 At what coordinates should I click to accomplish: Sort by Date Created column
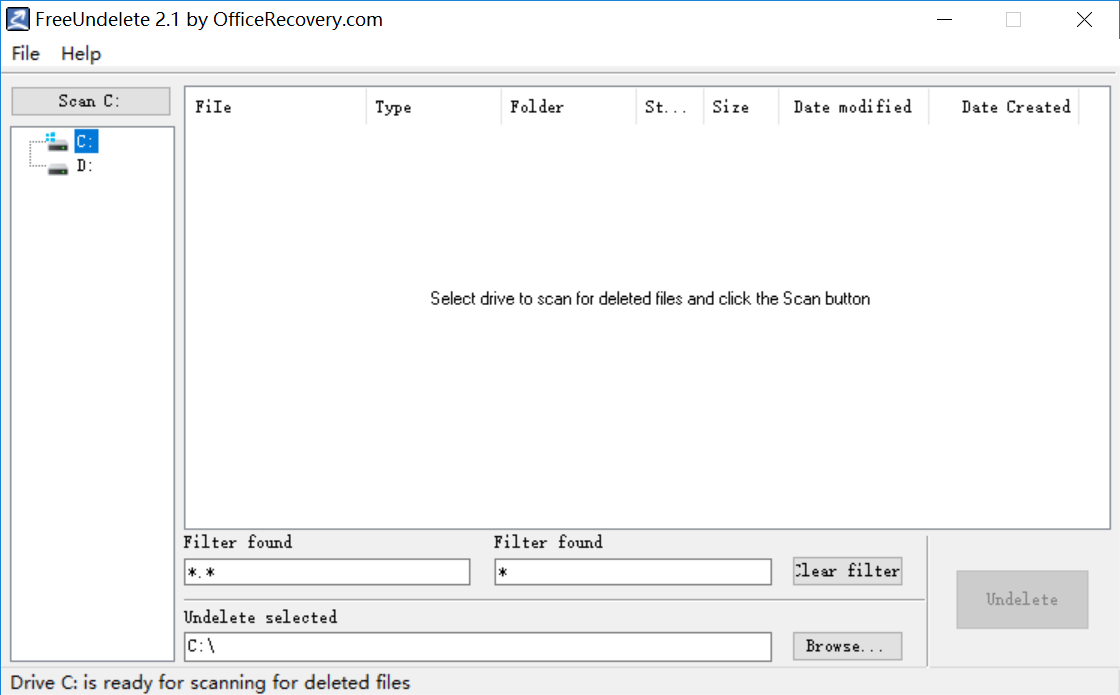[1004, 107]
